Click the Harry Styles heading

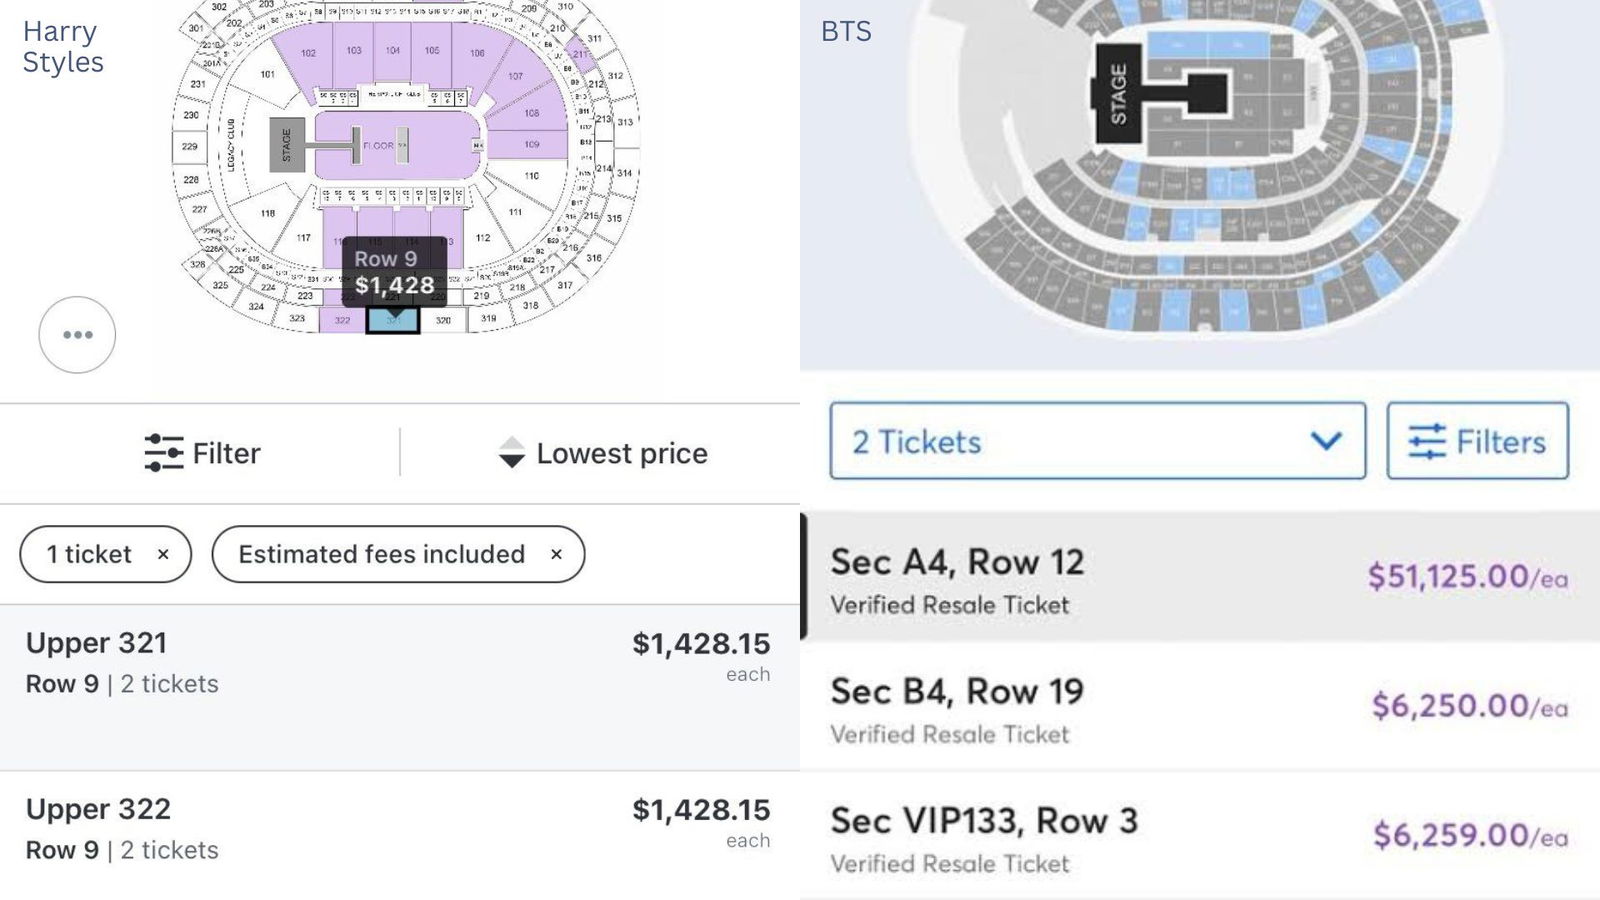tap(62, 46)
